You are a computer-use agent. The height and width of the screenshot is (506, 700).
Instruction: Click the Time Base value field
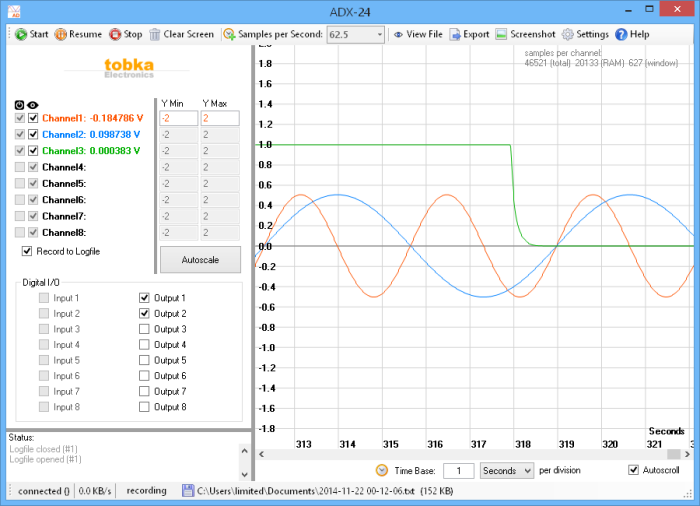click(458, 470)
